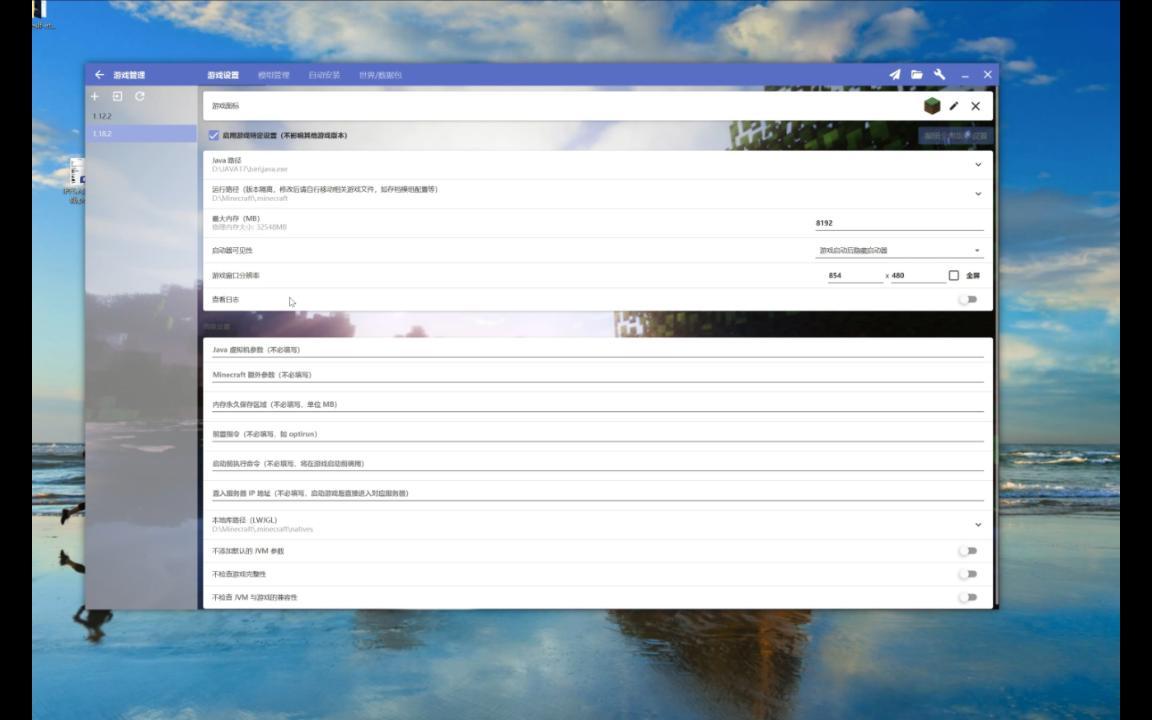Enable the no default JVM arguments switch

click(968, 551)
